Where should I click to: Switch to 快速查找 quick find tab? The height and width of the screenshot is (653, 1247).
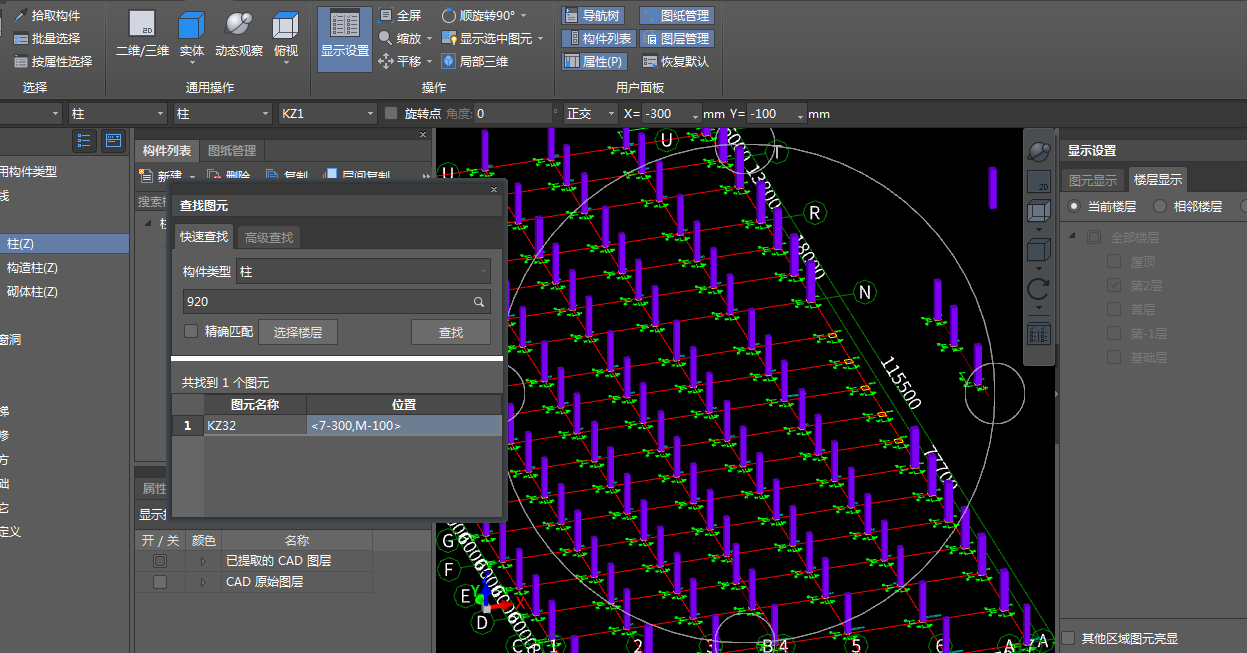pyautogui.click(x=204, y=237)
